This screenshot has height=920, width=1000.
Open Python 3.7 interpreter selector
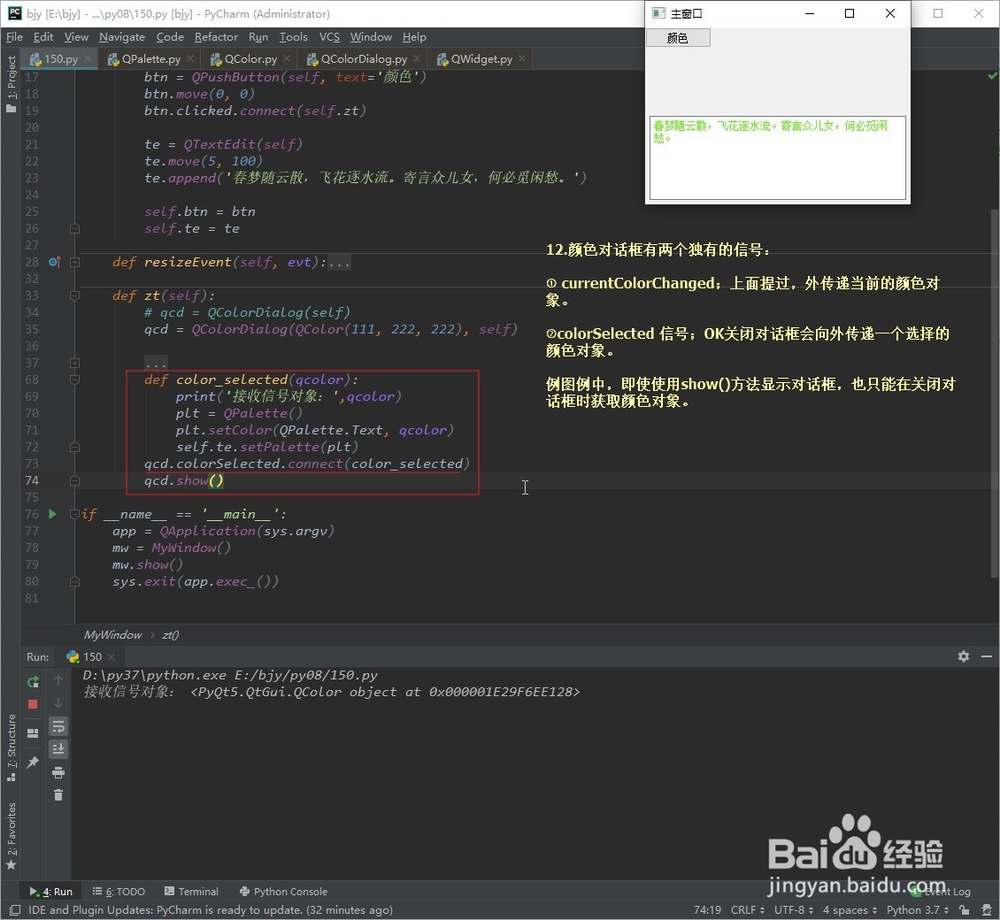pos(917,910)
